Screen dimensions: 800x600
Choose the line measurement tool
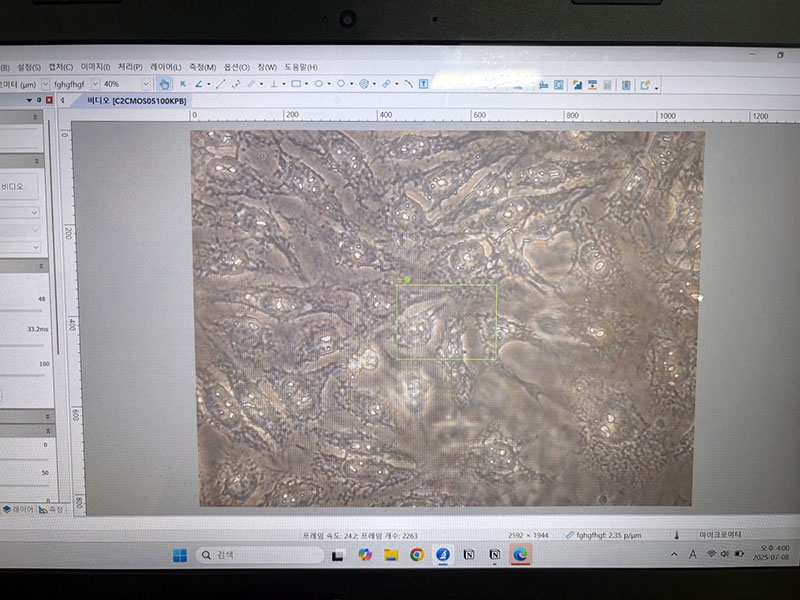(220, 84)
